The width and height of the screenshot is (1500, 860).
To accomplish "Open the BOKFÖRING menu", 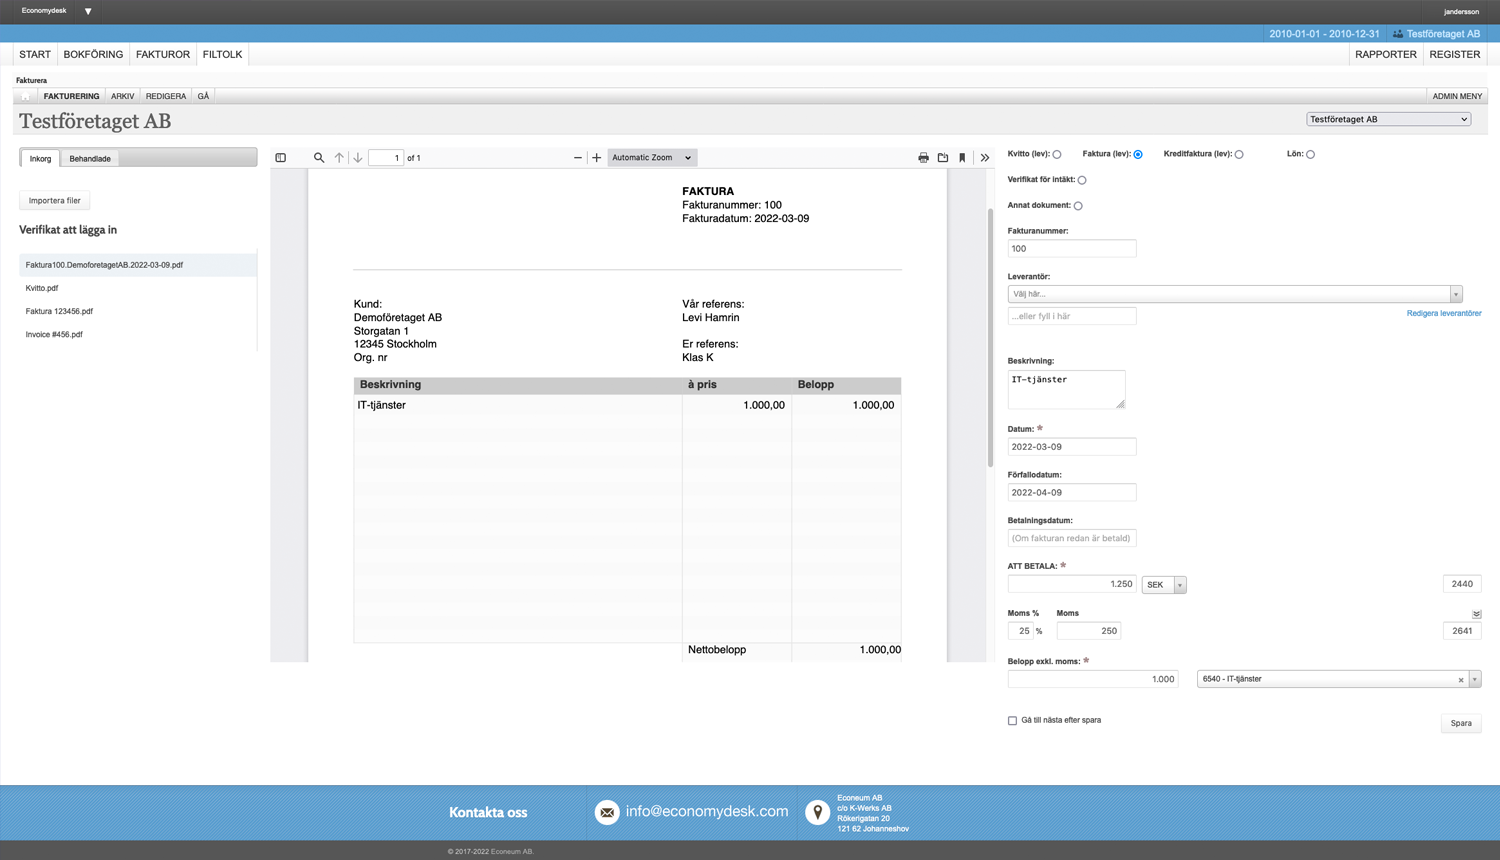I will click(x=93, y=55).
